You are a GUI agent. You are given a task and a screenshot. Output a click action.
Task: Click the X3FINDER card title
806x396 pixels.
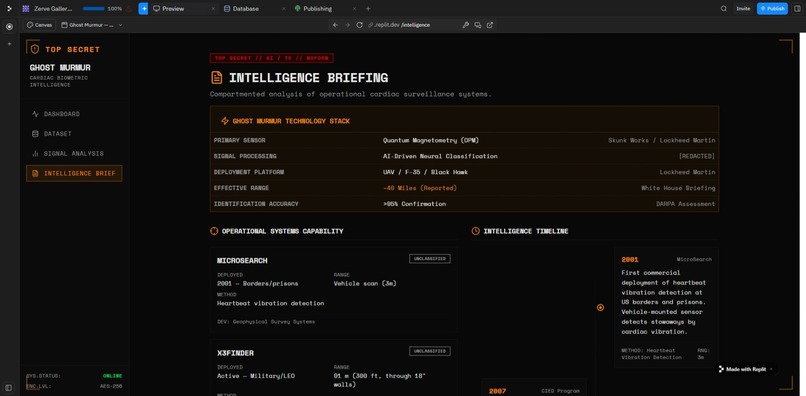[235, 353]
